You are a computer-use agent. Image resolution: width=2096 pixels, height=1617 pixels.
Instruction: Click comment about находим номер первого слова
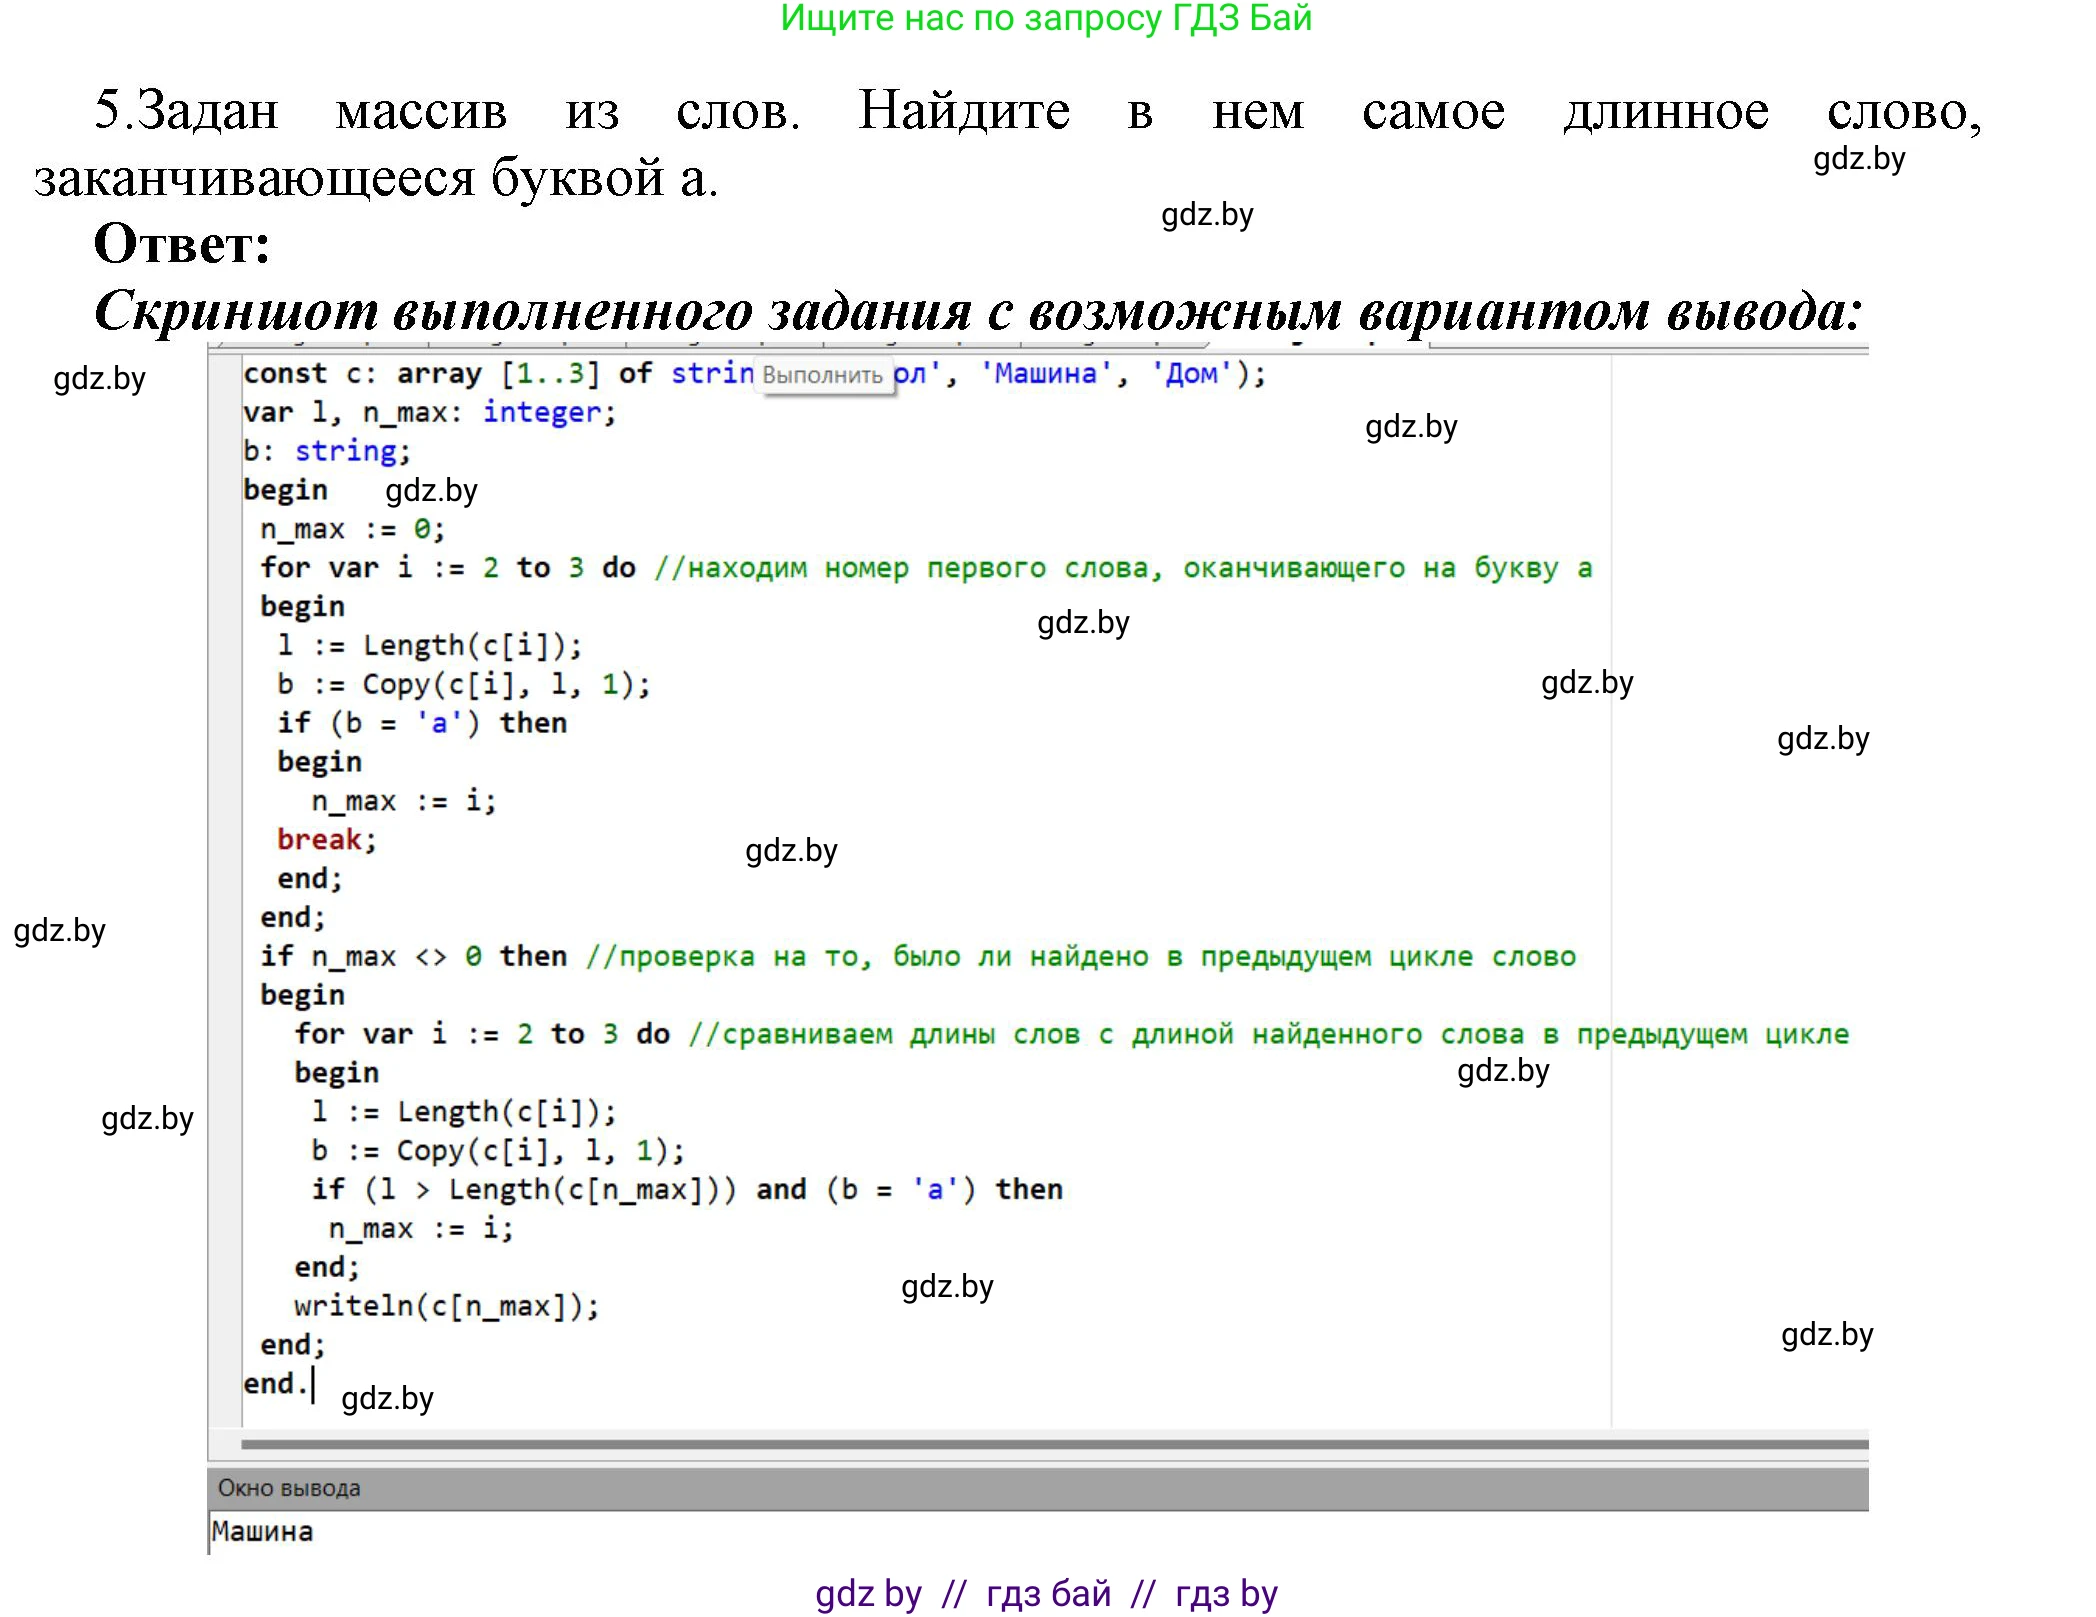click(1122, 568)
